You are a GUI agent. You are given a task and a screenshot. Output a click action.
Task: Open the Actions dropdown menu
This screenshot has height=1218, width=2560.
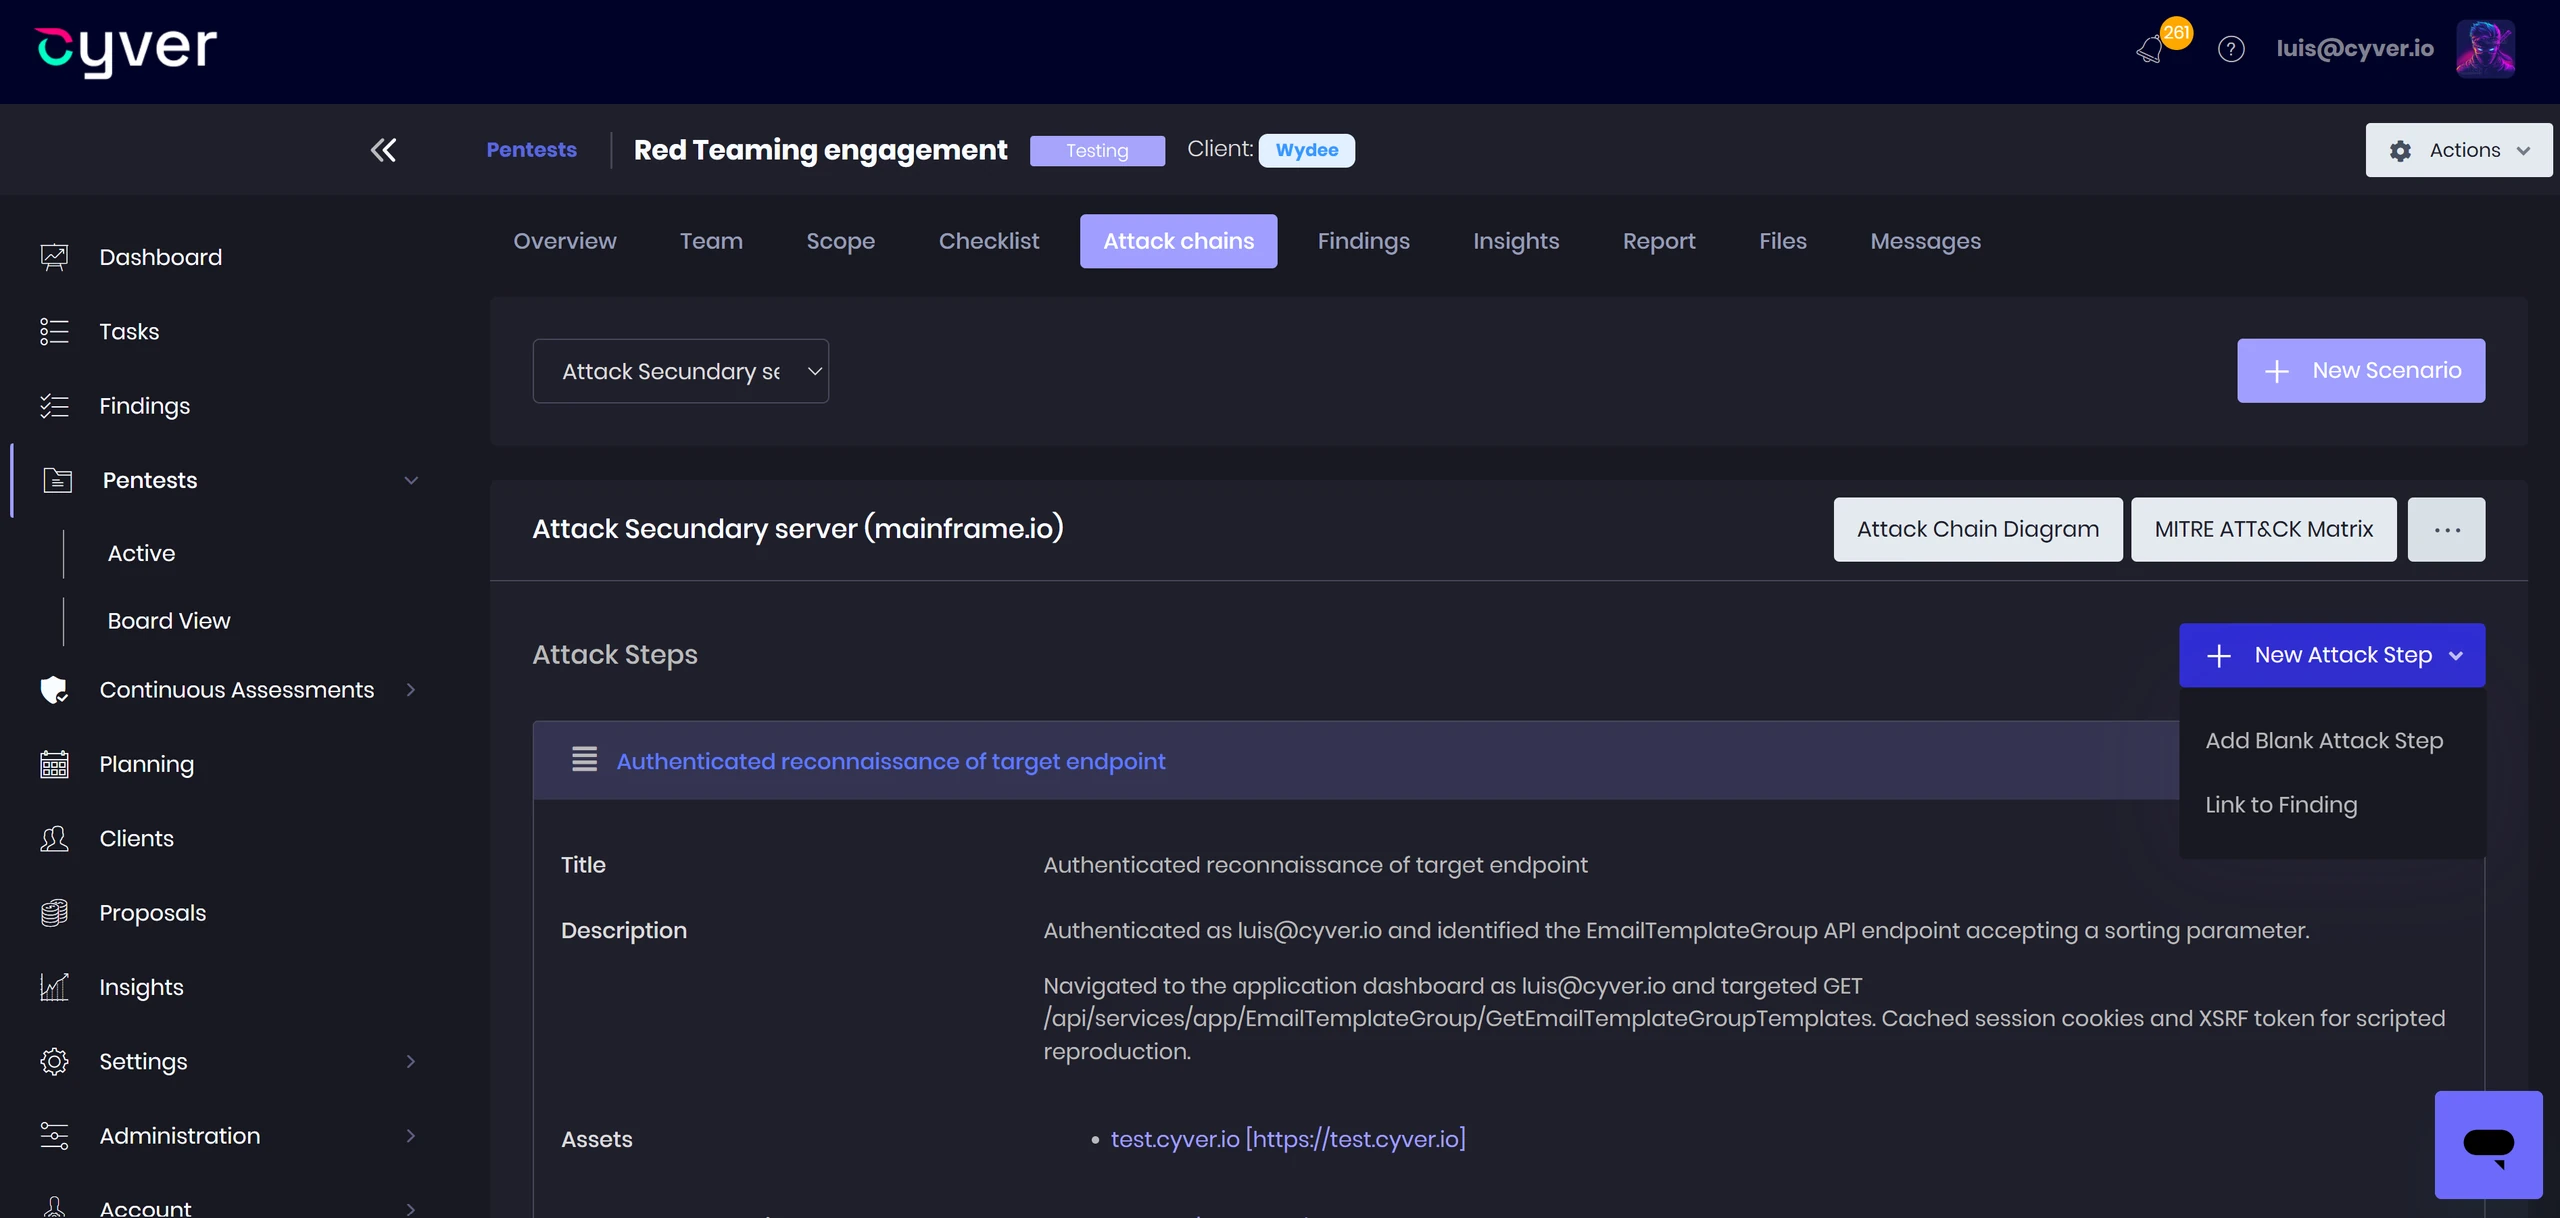point(2458,150)
